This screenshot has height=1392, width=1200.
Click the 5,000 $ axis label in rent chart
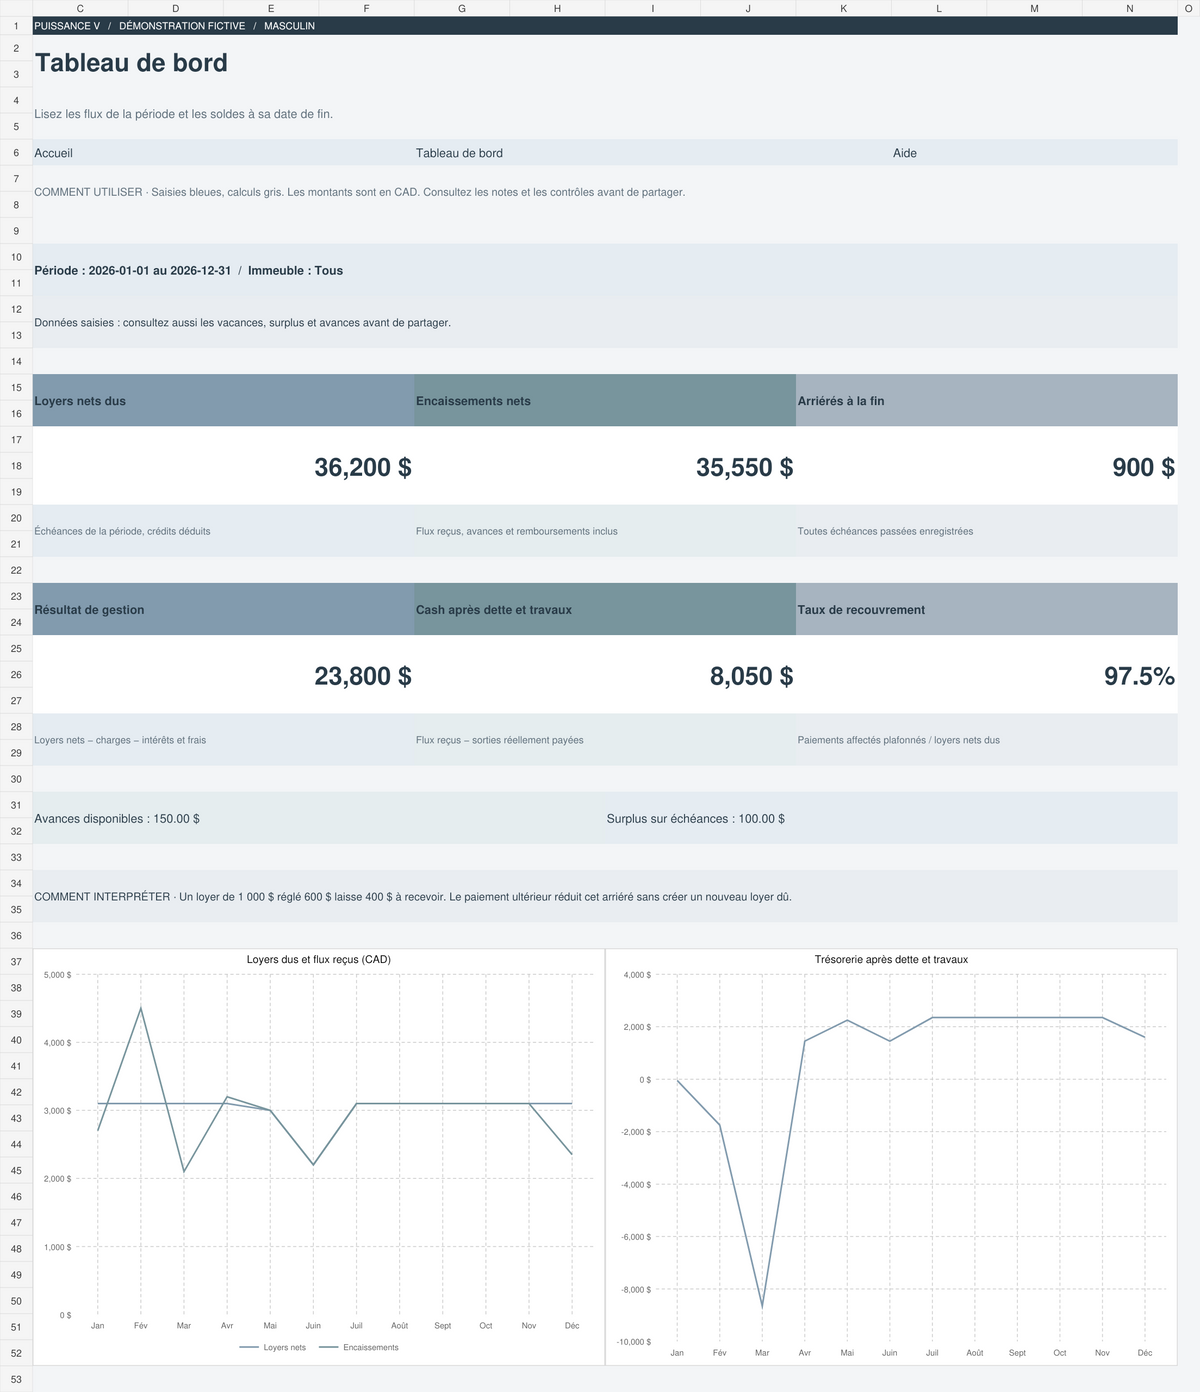[58, 974]
